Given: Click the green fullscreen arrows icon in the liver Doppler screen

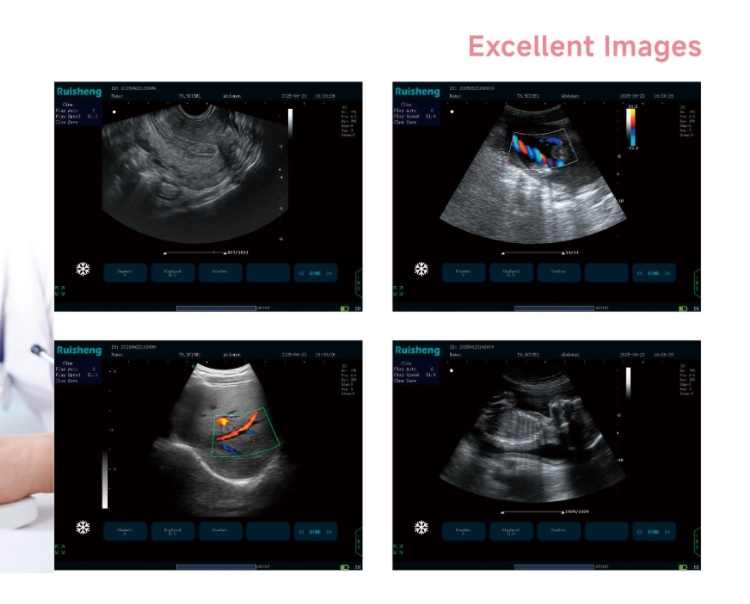Looking at the screenshot, I should pos(60,549).
